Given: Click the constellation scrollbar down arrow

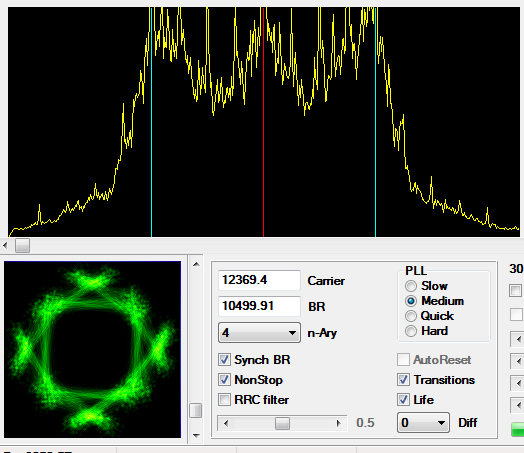Looking at the screenshot, I should point(196,436).
